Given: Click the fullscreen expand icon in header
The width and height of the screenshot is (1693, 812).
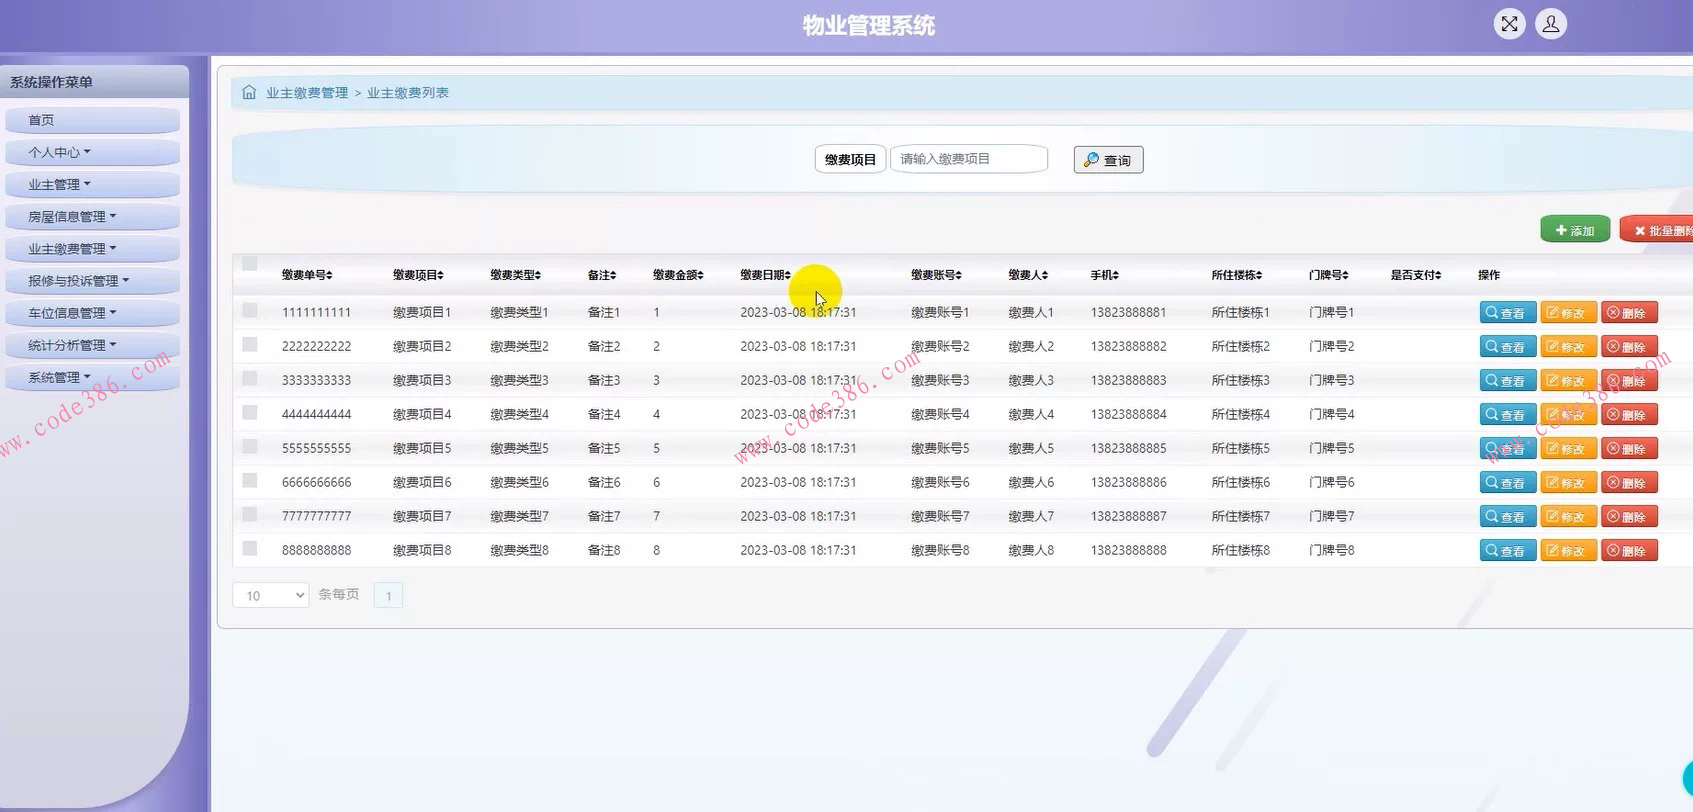Looking at the screenshot, I should point(1509,24).
